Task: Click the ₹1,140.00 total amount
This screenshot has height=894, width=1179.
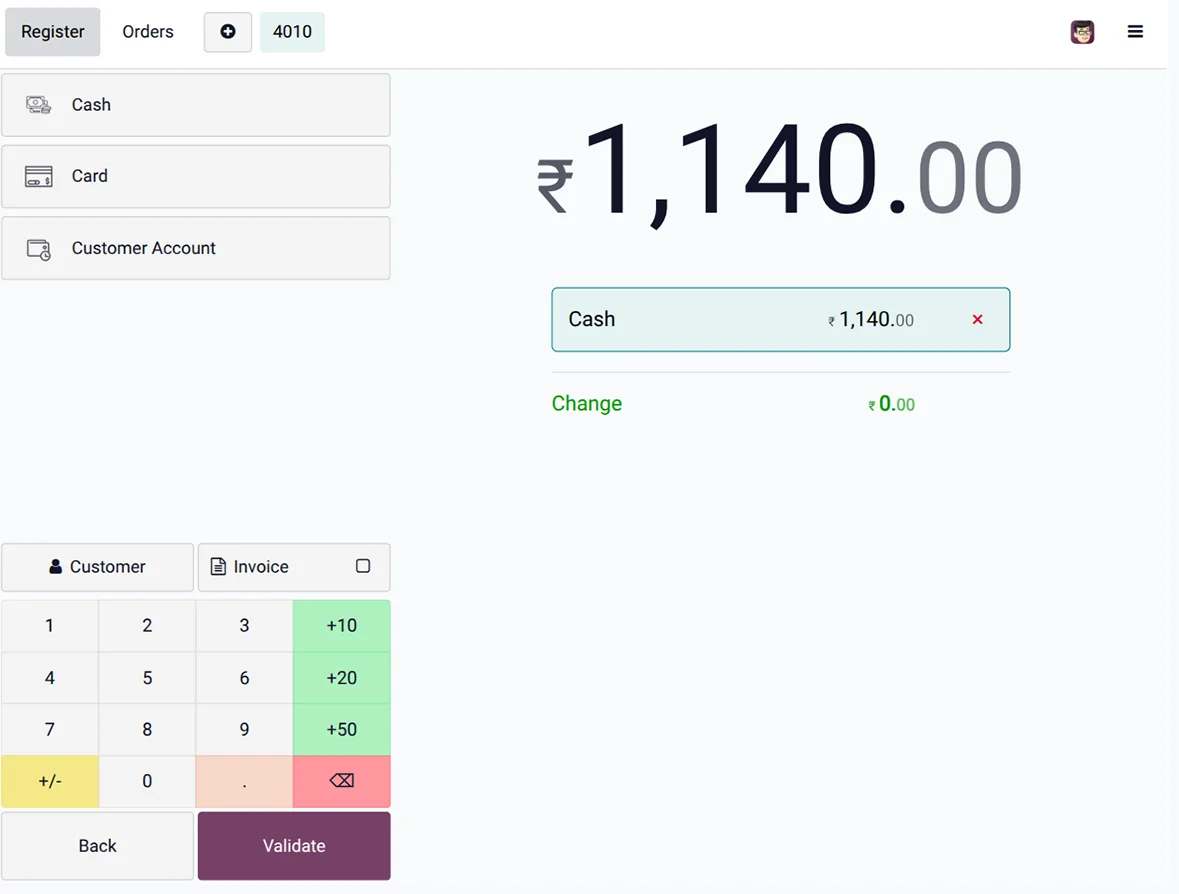Action: 779,174
